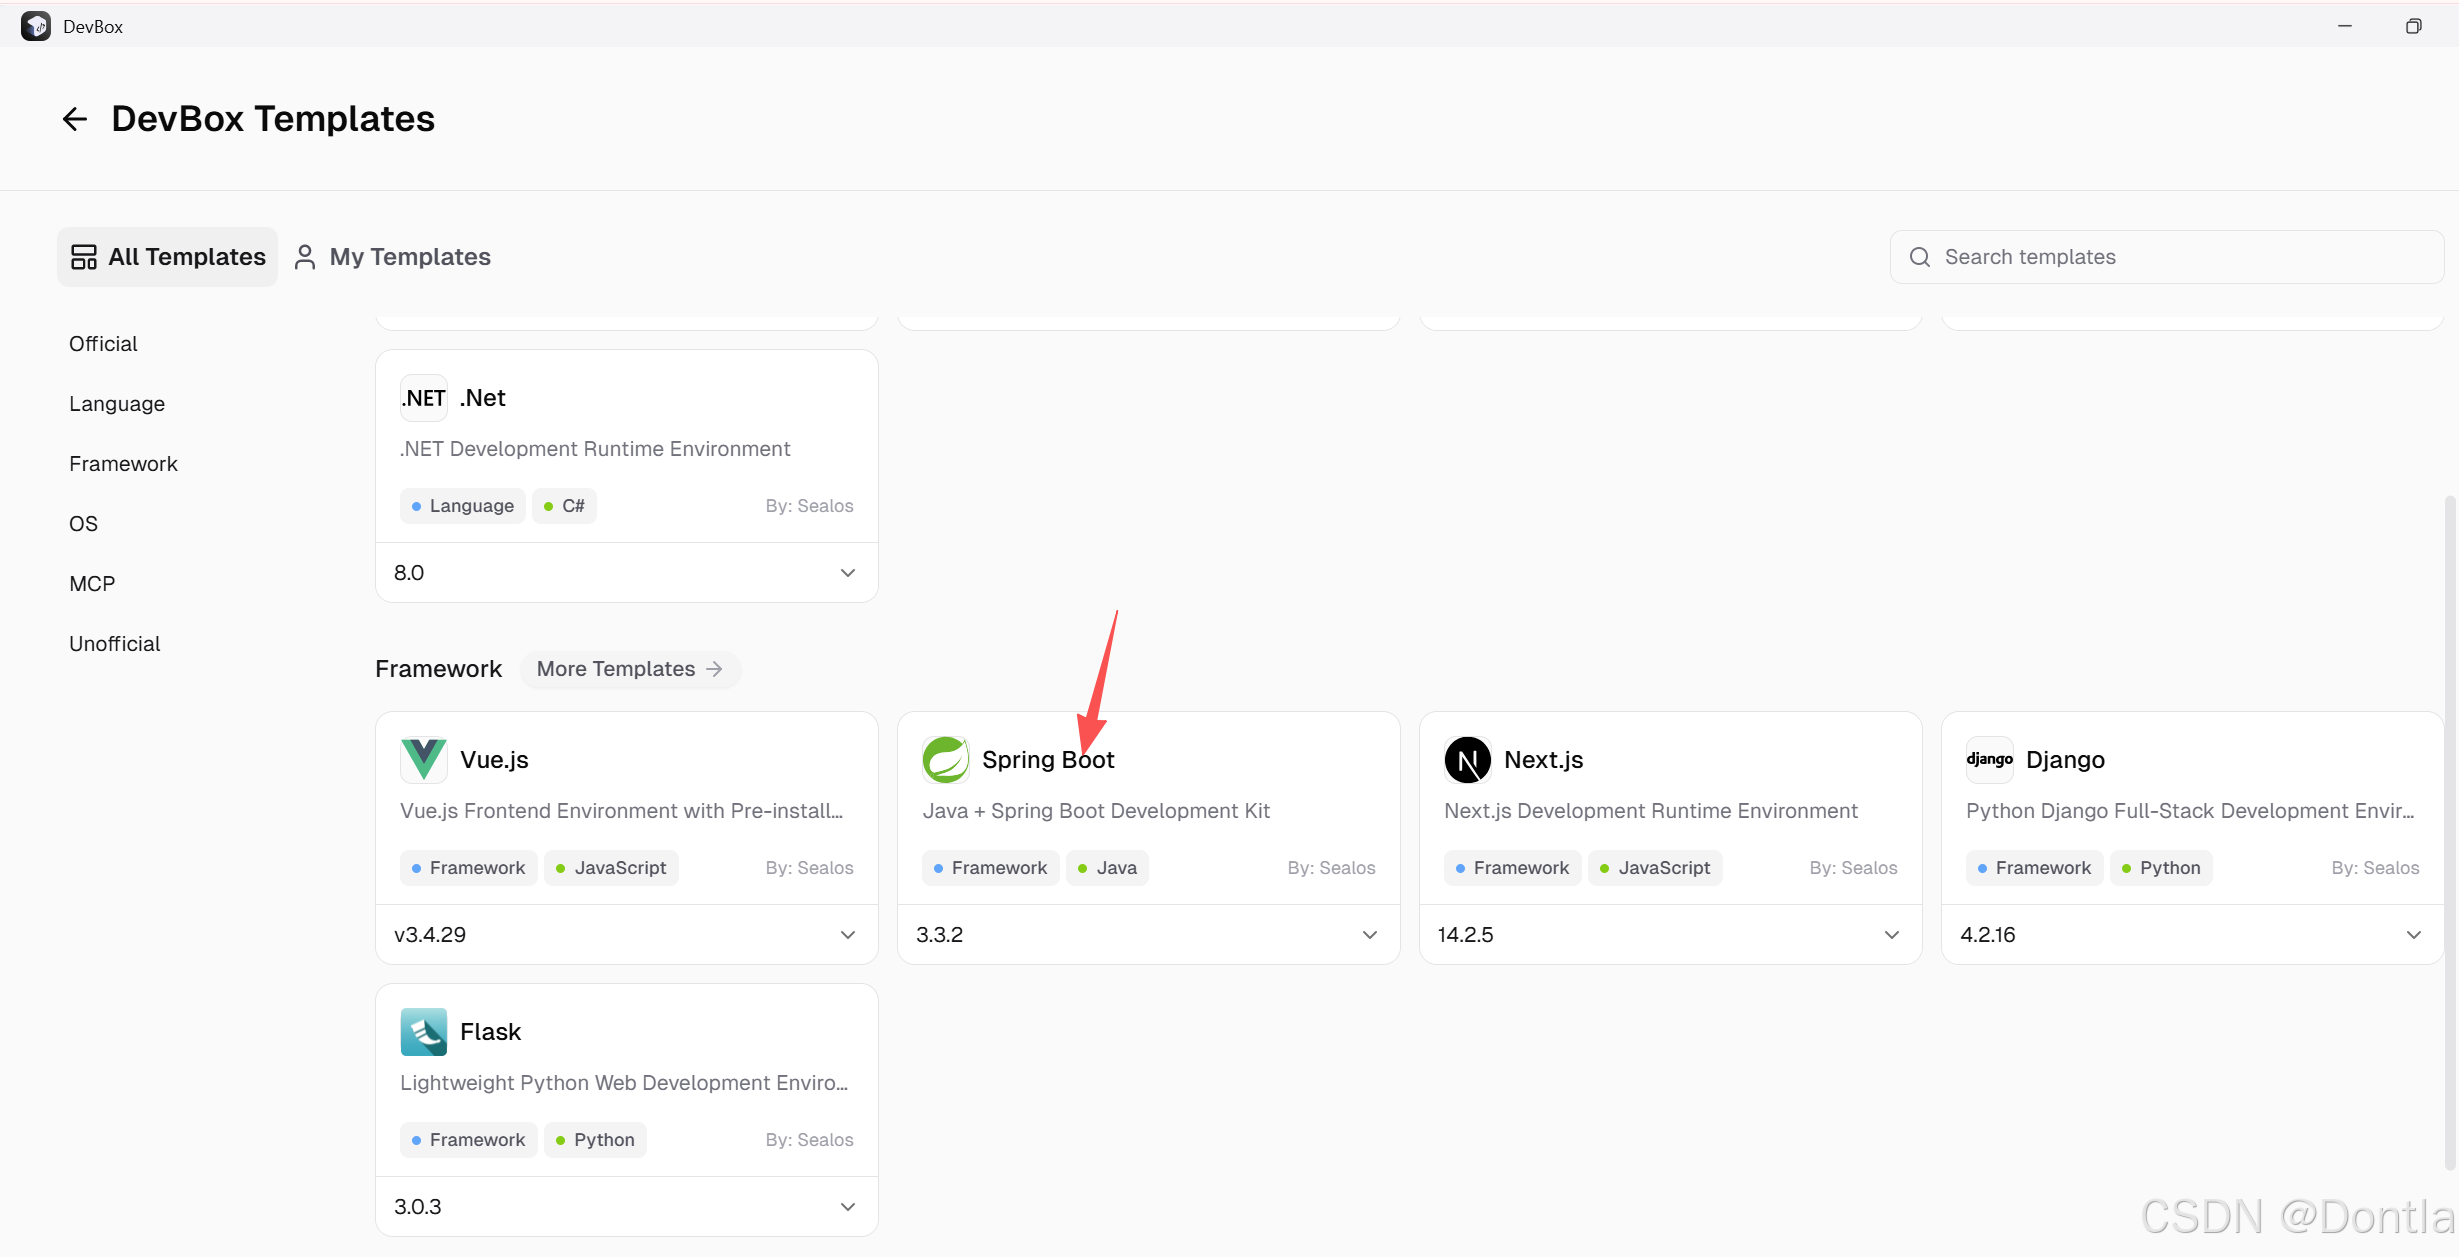The image size is (2459, 1257).
Task: Open the .Net version 8.0 dropdown
Action: point(627,573)
